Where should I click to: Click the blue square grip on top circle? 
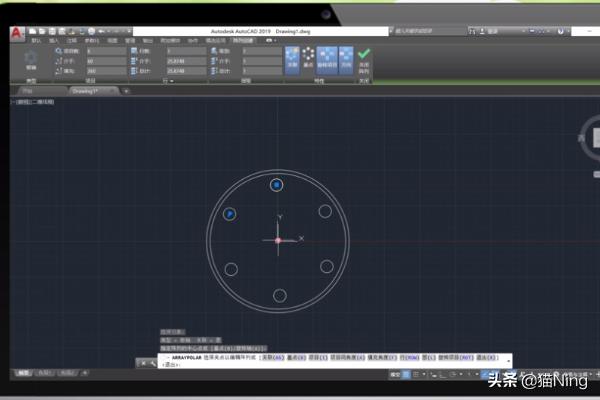(276, 185)
